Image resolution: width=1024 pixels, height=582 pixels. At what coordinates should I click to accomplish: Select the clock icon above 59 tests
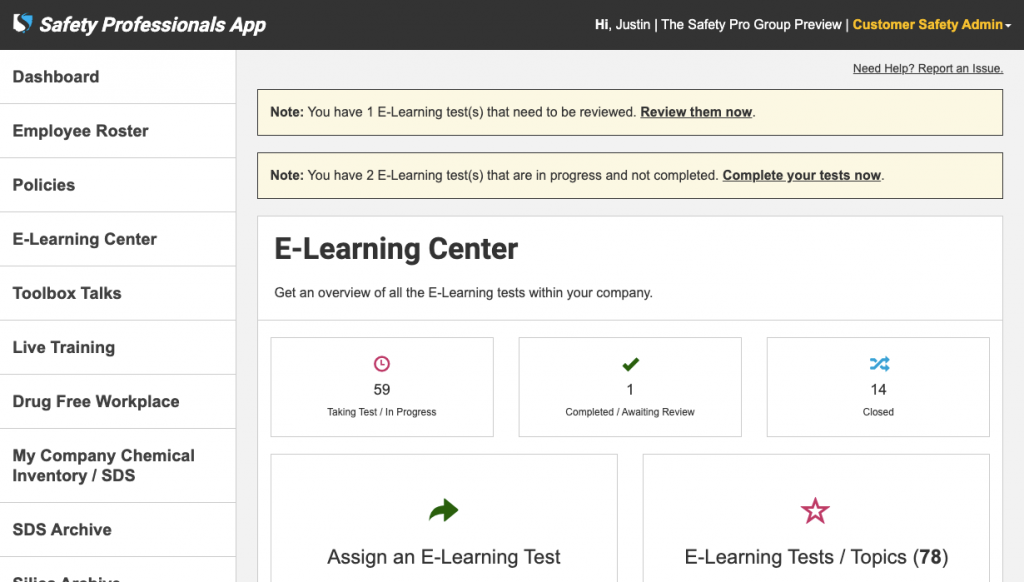(x=381, y=363)
